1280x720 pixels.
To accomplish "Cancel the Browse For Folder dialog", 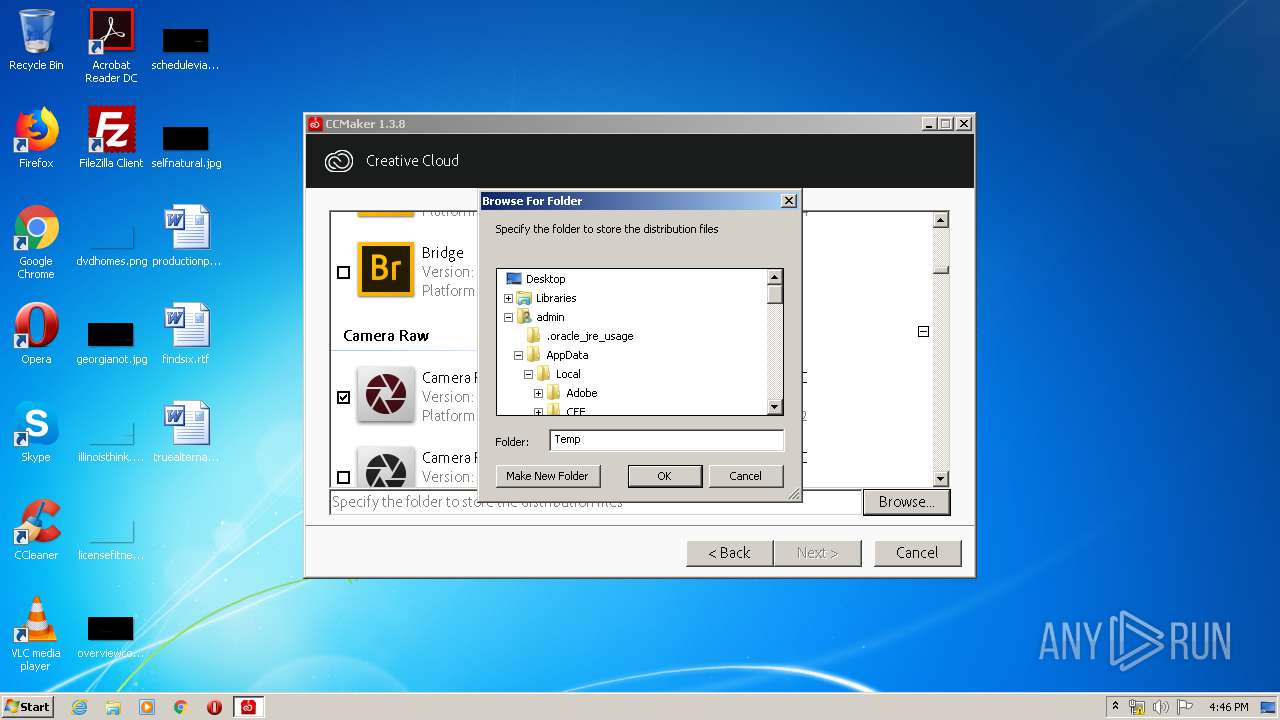I will click(x=745, y=476).
